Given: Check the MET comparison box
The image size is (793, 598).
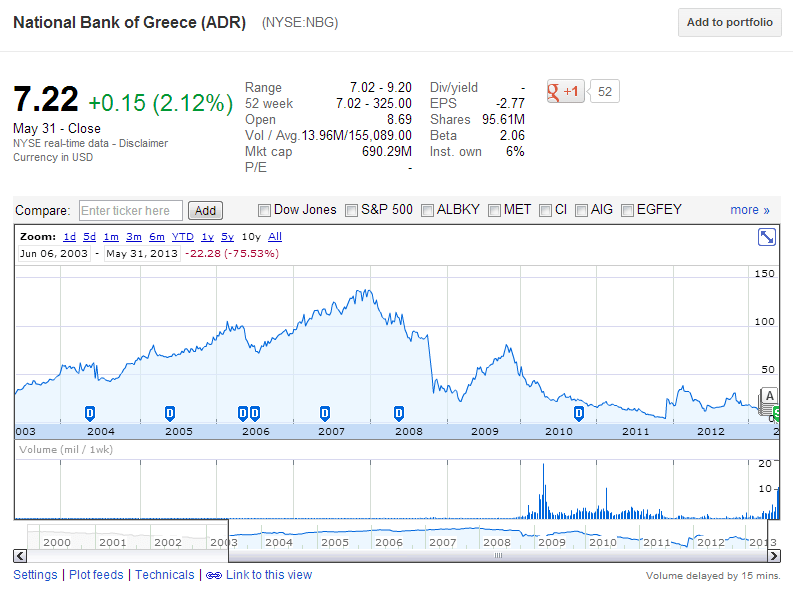Looking at the screenshot, I should (x=494, y=210).
